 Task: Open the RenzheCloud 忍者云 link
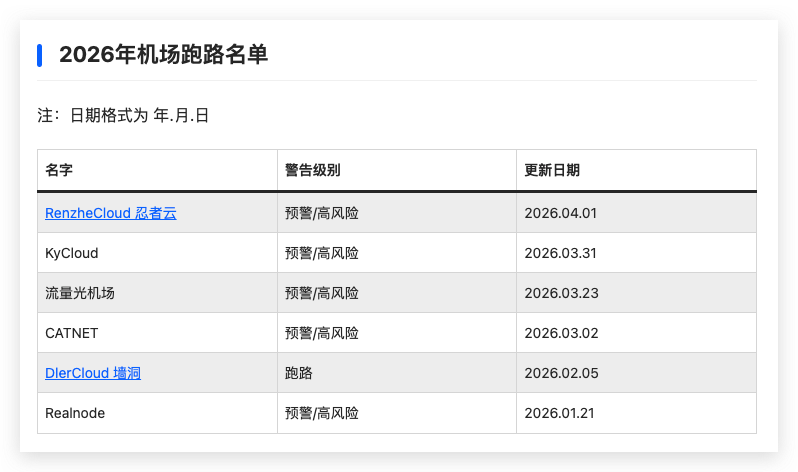point(110,213)
